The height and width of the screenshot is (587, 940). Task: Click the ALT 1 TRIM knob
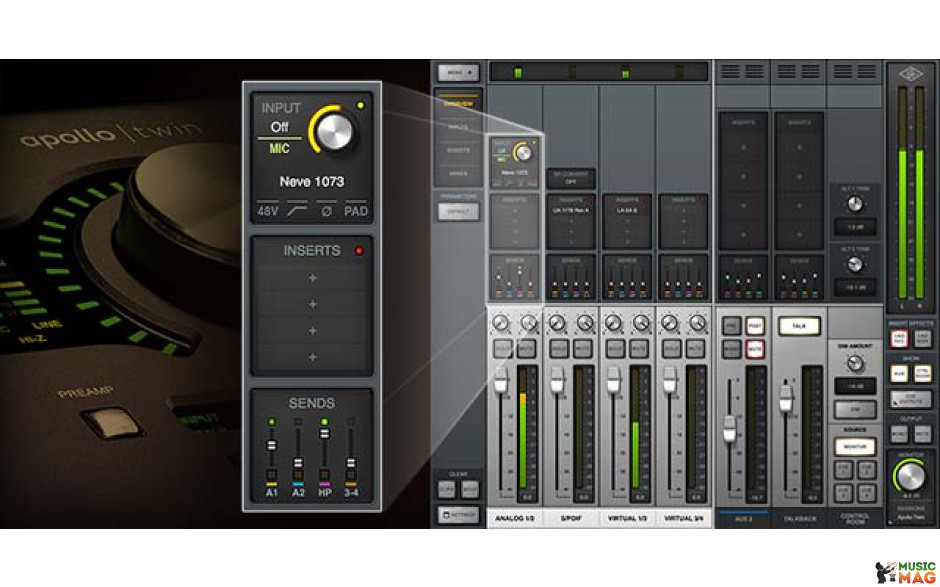[x=855, y=204]
